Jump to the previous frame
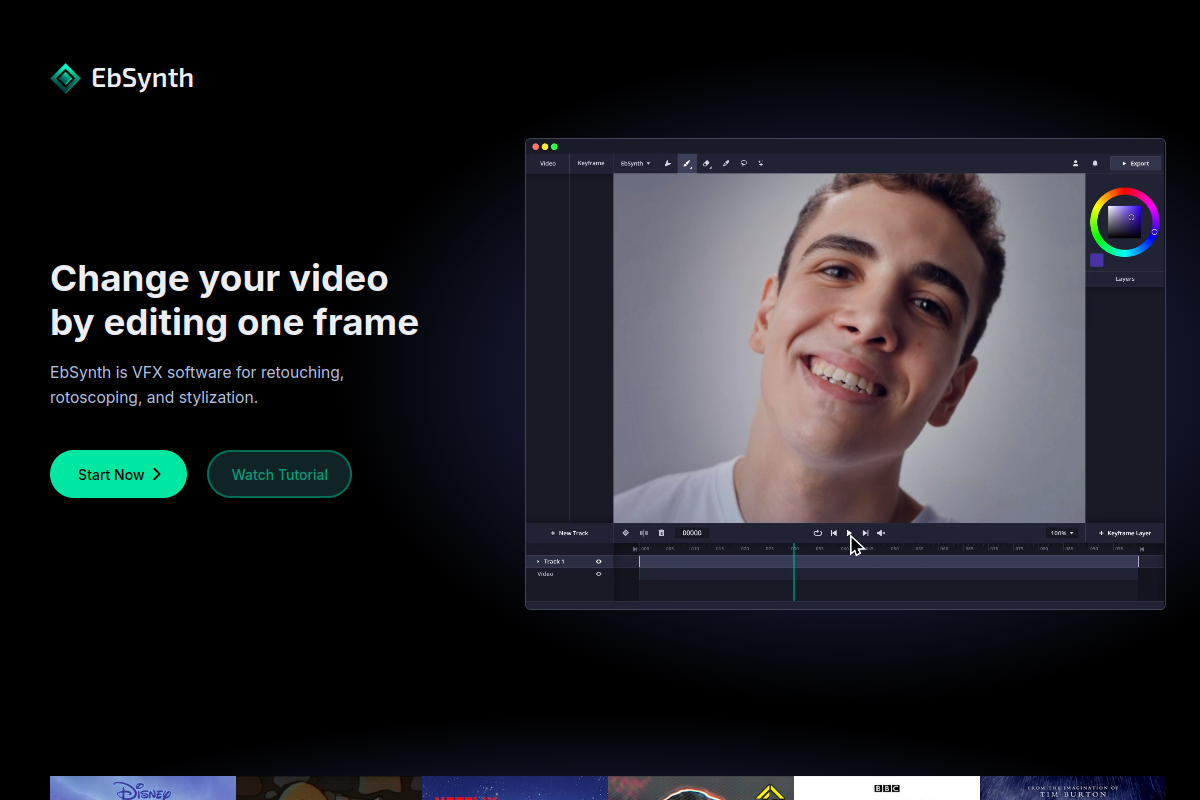This screenshot has width=1200, height=800. pyautogui.click(x=834, y=533)
